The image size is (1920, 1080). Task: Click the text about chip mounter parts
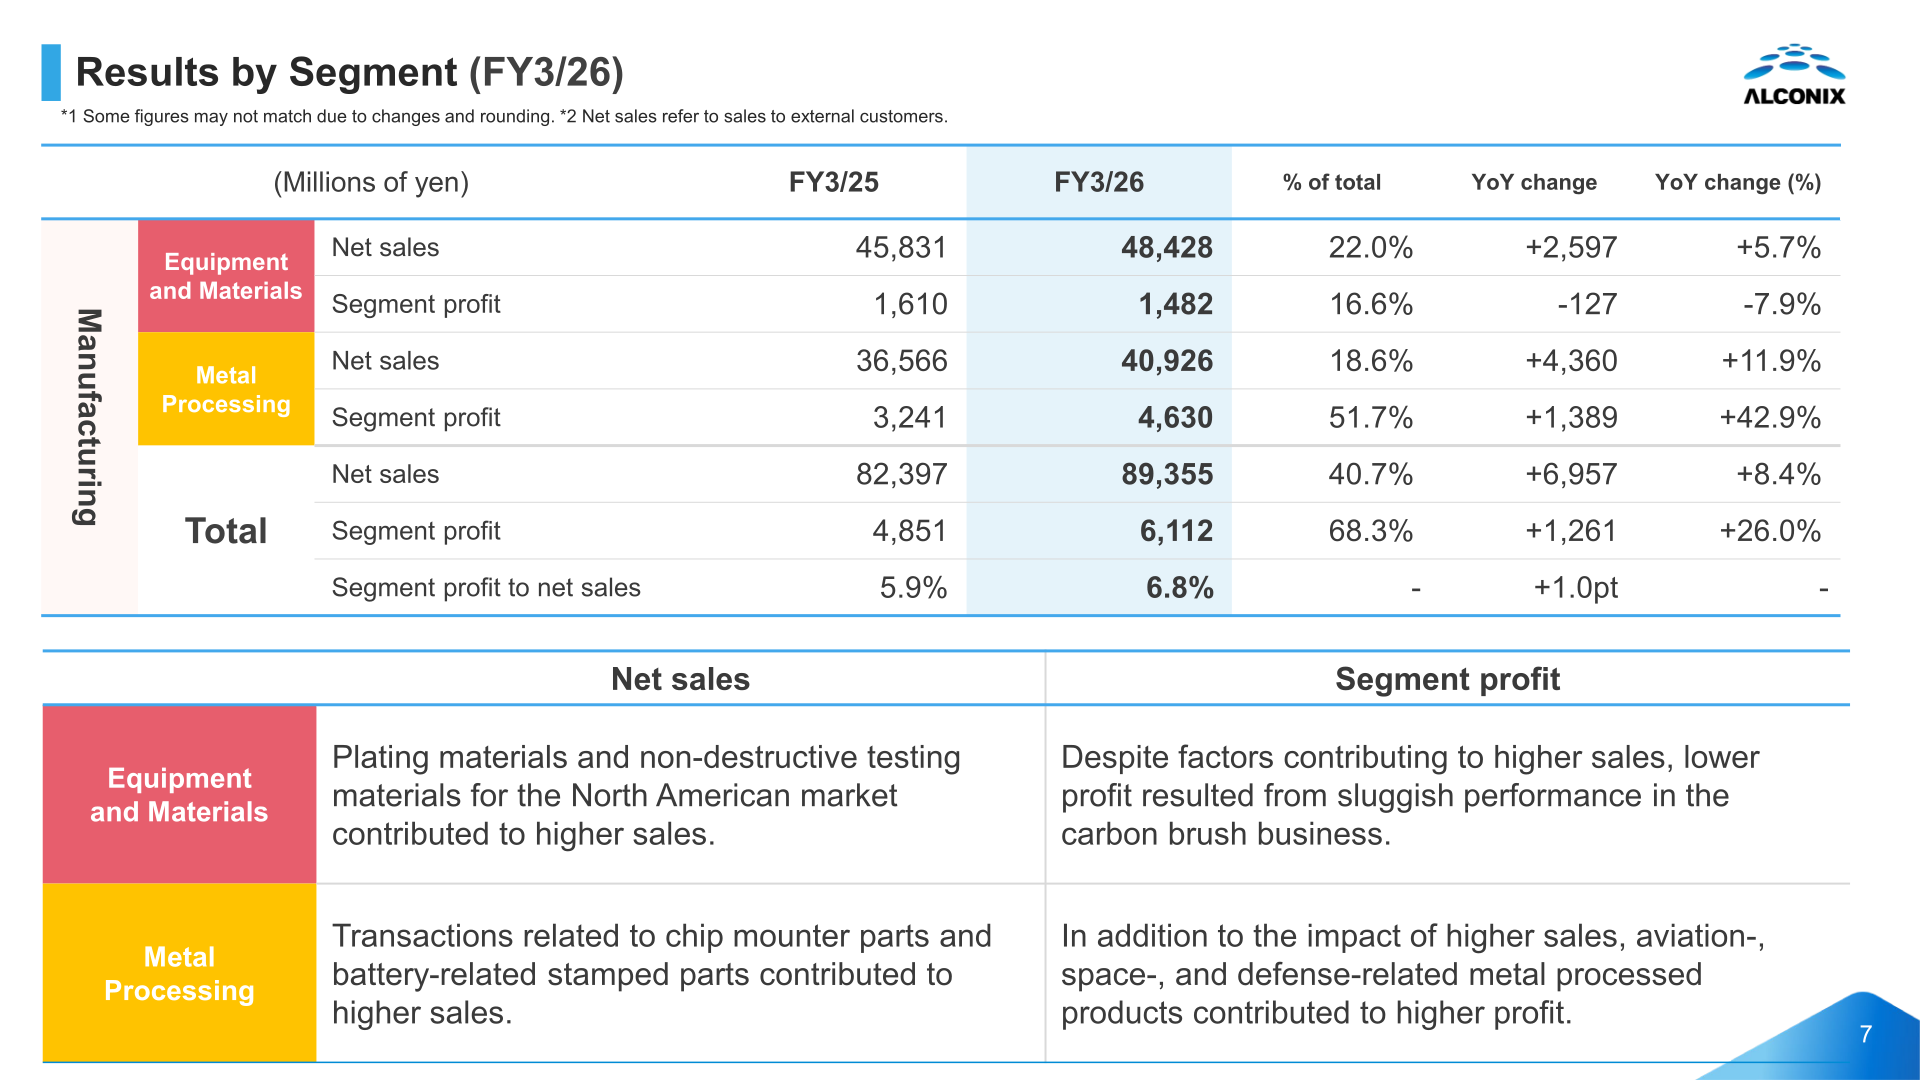[x=661, y=974]
